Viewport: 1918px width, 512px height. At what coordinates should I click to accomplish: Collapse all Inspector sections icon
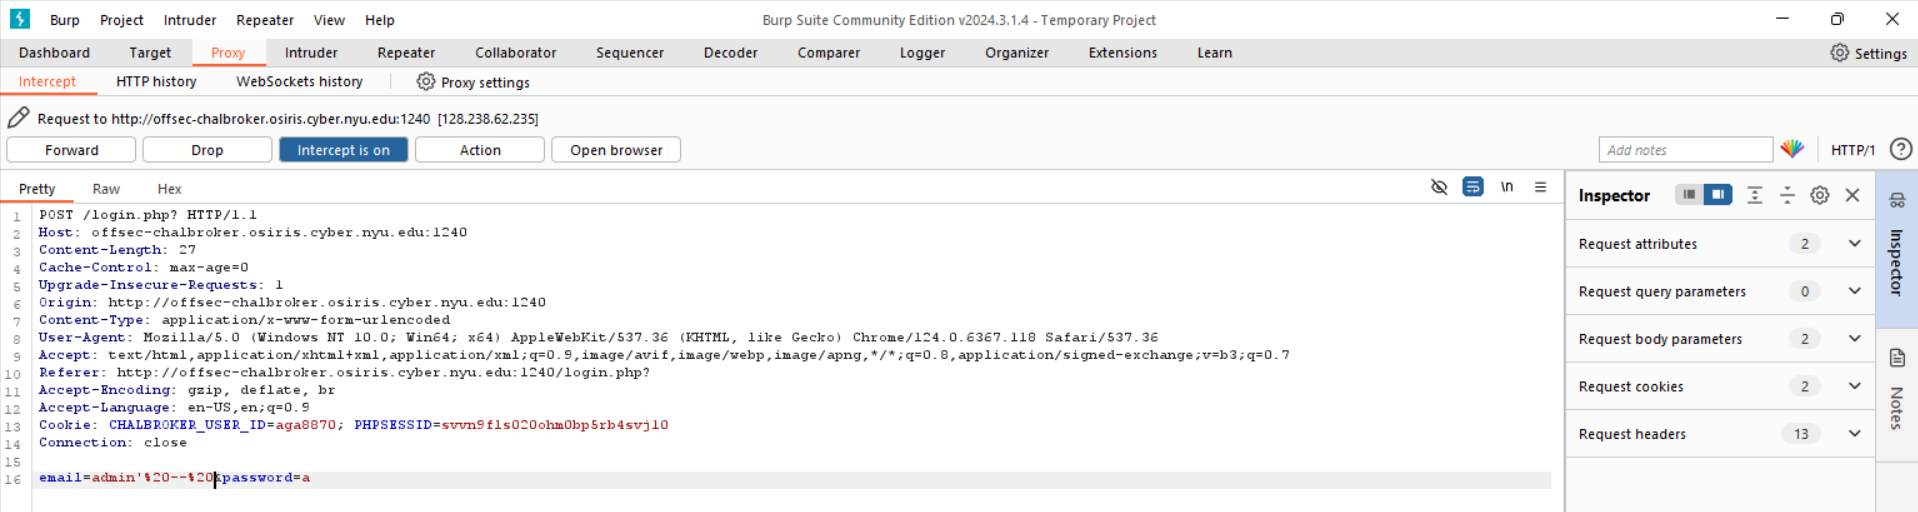1786,195
